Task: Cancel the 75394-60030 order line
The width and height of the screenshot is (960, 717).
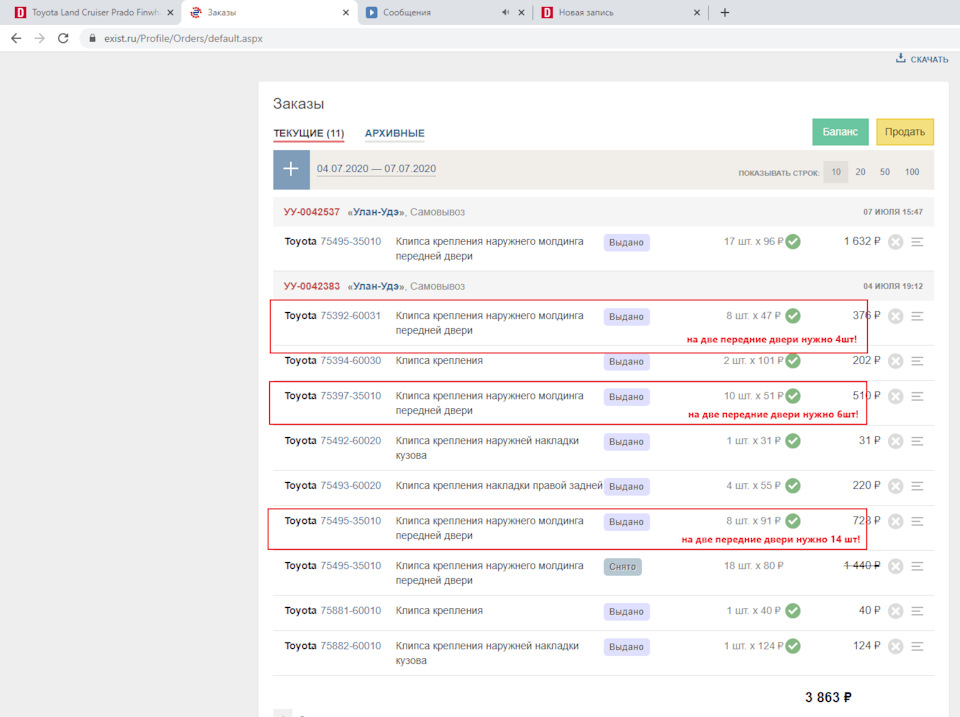Action: point(896,361)
